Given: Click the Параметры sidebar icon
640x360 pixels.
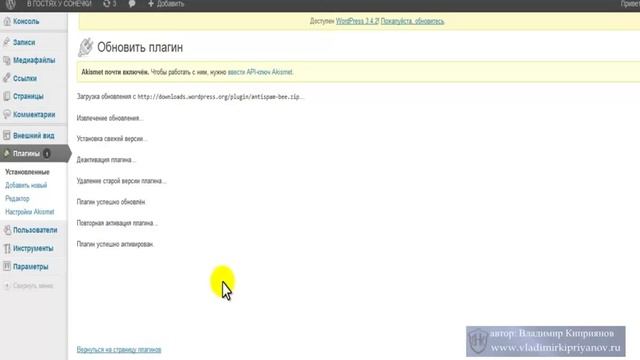Looking at the screenshot, I should pyautogui.click(x=7, y=267).
